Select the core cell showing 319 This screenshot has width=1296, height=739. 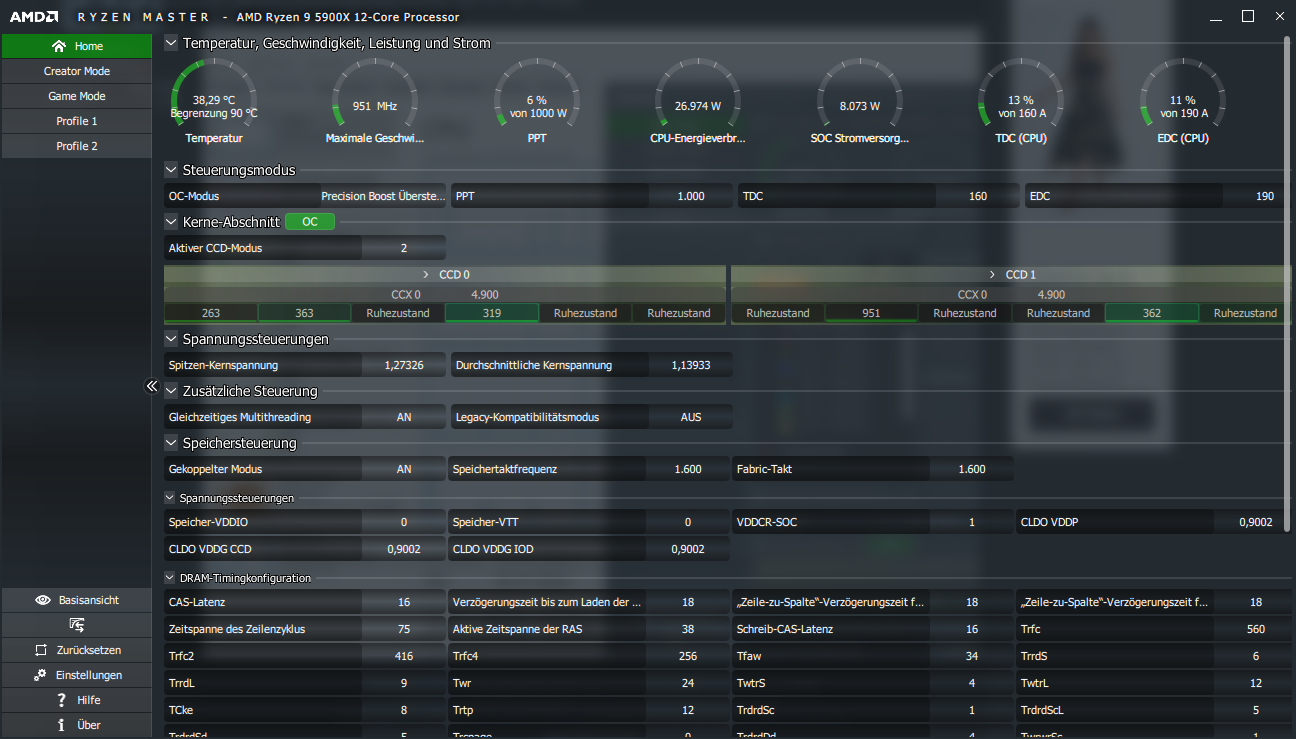pos(492,313)
